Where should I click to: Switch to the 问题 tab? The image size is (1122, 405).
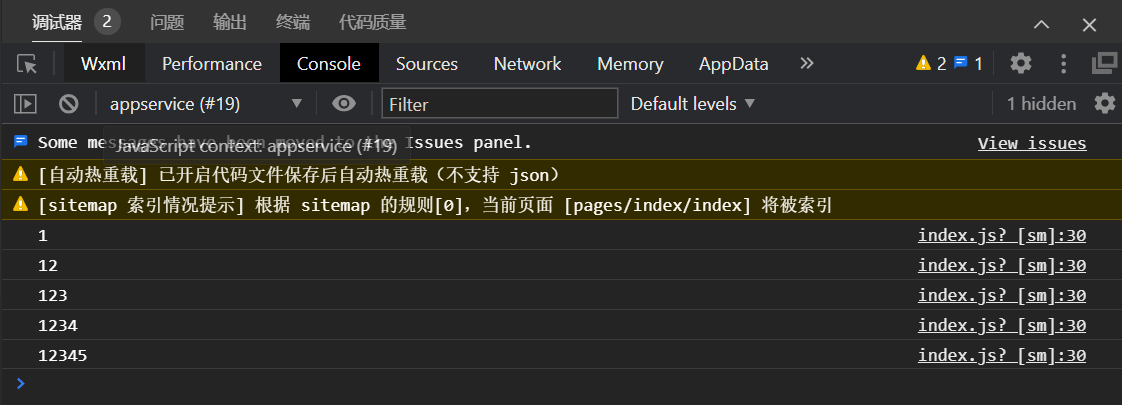pyautogui.click(x=167, y=23)
